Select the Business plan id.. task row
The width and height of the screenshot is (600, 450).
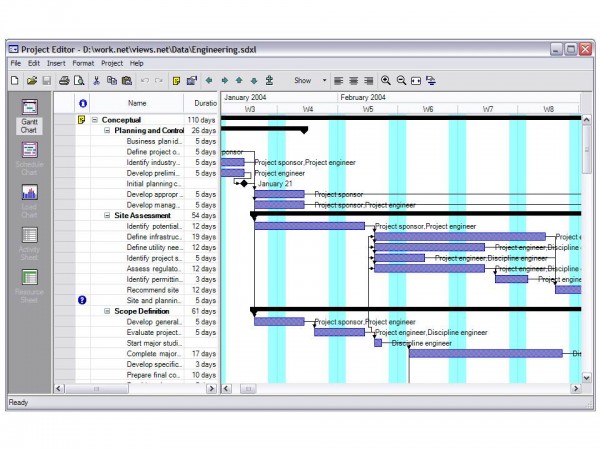coord(136,141)
